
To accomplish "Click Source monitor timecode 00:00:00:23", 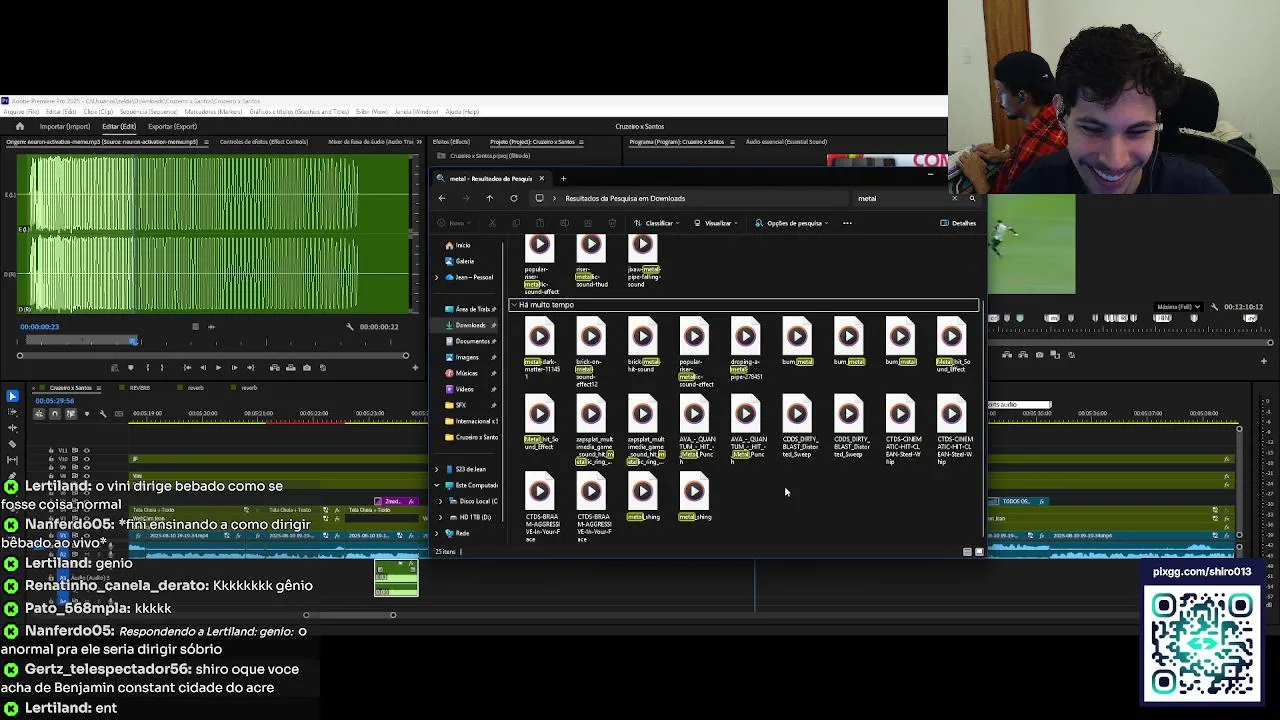I will point(39,327).
